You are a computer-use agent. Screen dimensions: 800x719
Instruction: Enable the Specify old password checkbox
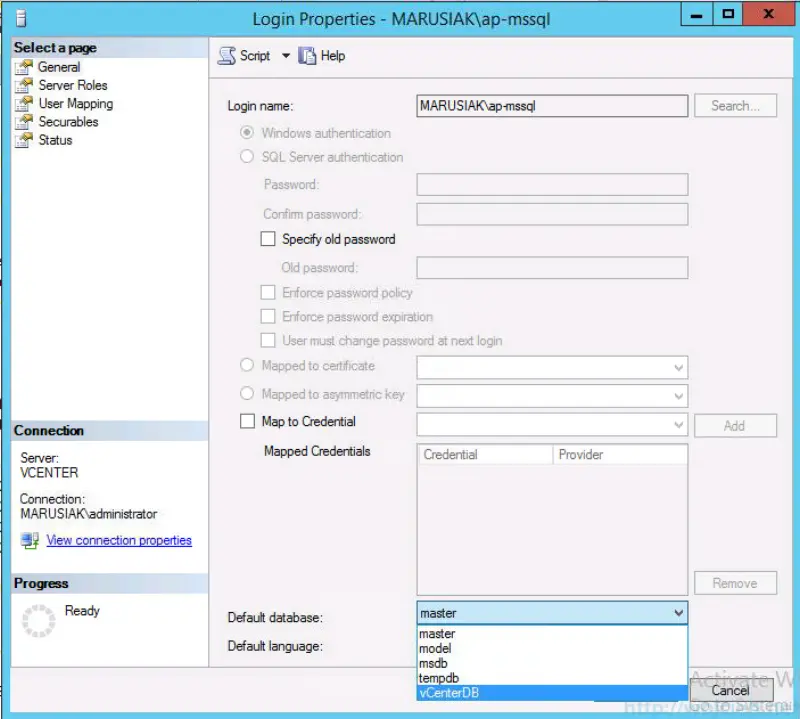tap(268, 239)
